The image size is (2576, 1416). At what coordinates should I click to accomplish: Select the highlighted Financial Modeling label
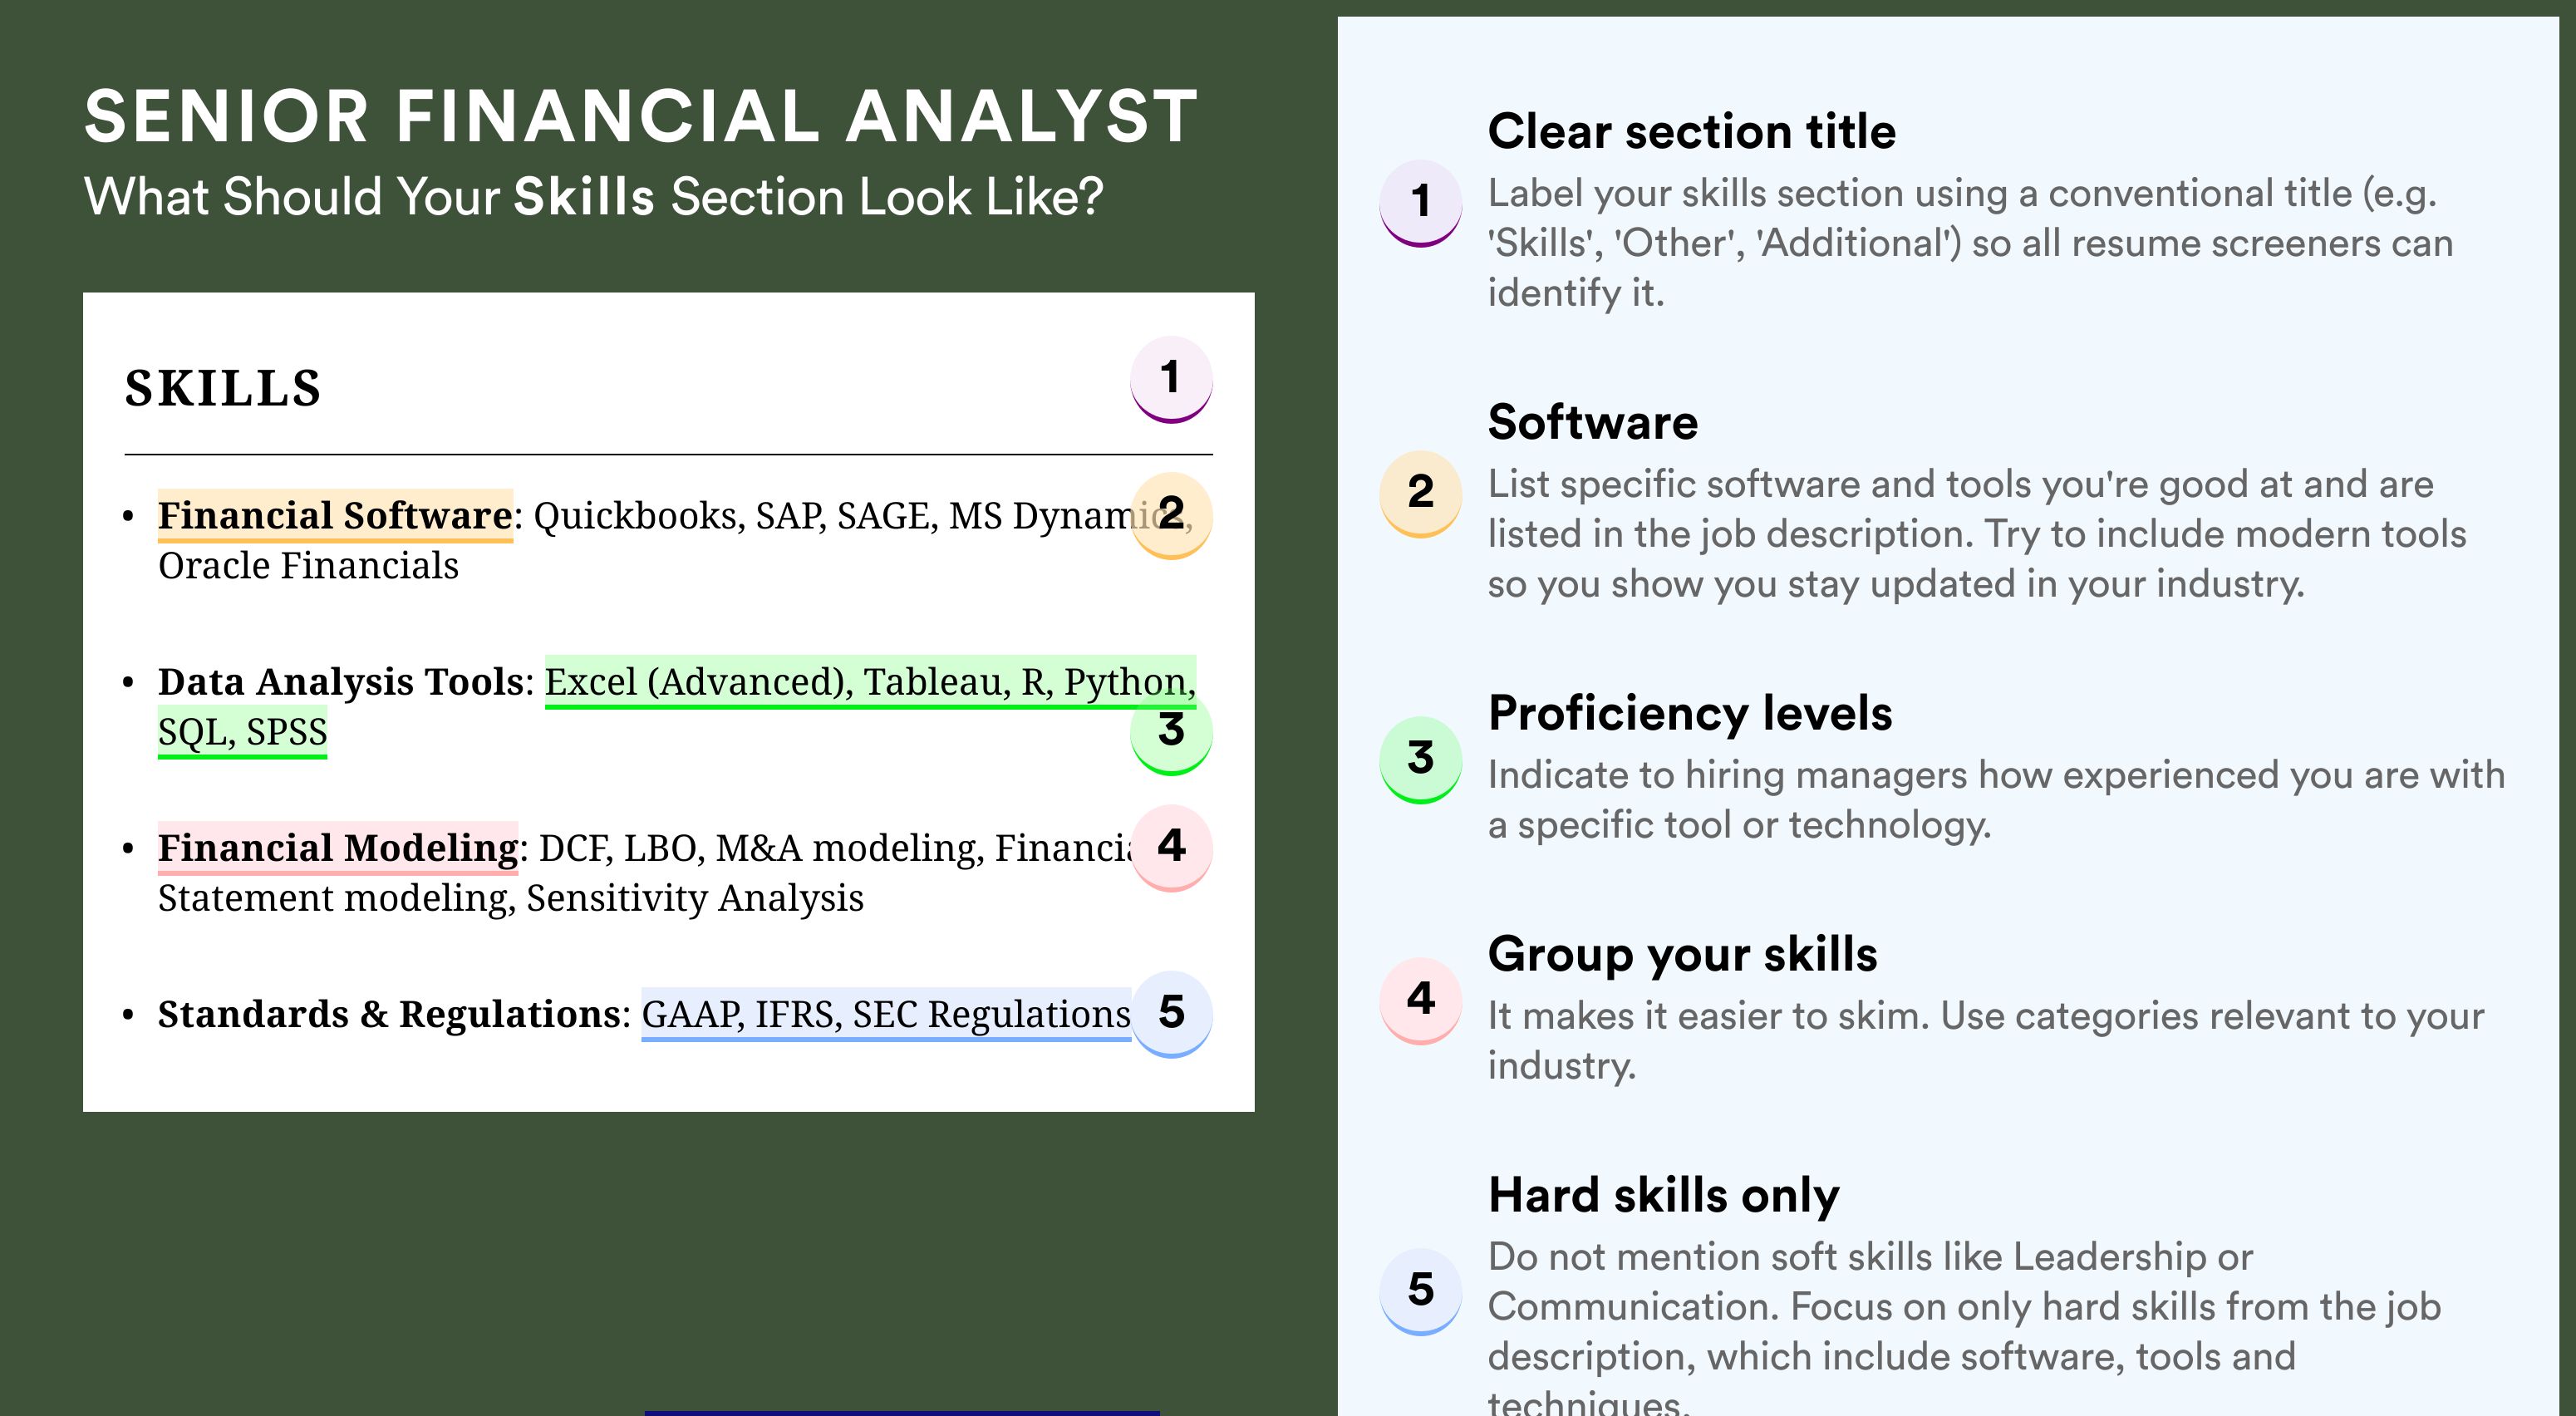click(338, 848)
